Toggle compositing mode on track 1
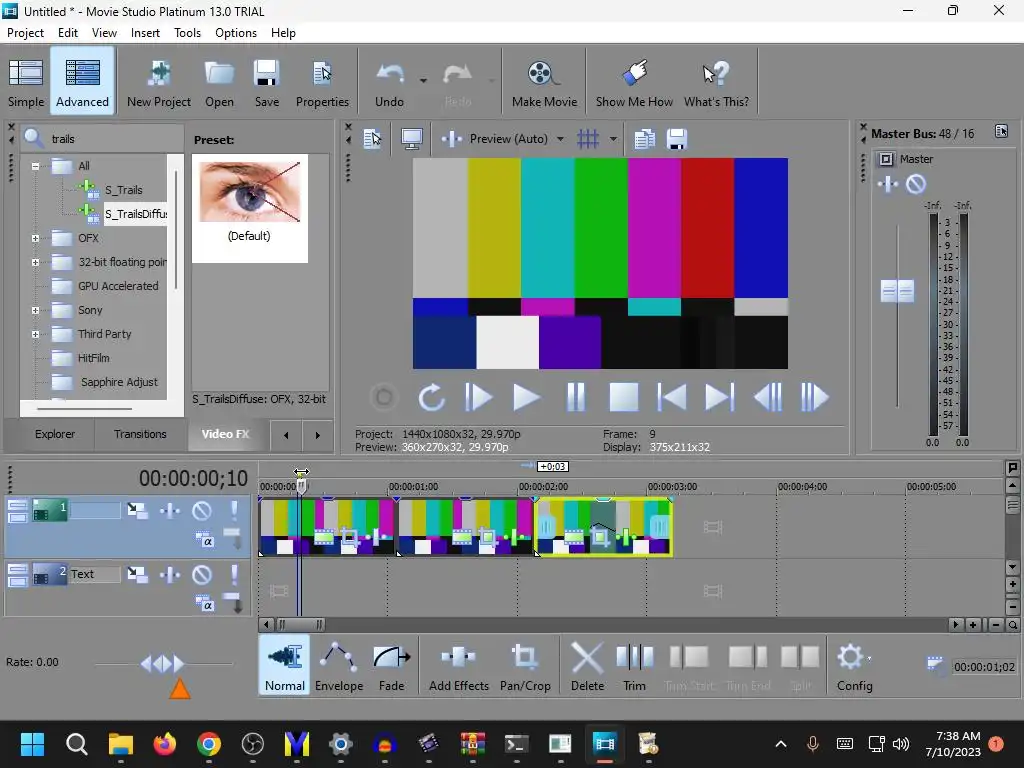Screen dimensions: 1024x768 (205, 540)
